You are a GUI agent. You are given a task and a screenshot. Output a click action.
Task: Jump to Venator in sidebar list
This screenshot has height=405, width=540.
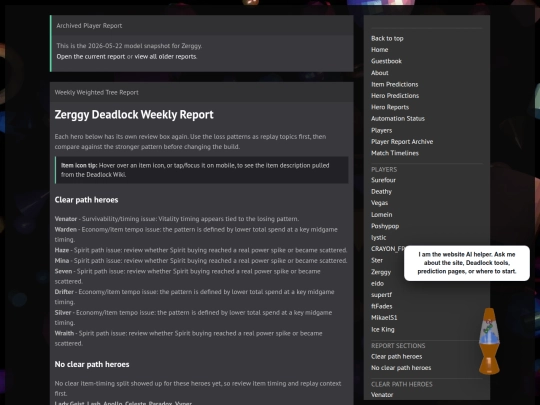click(x=382, y=395)
